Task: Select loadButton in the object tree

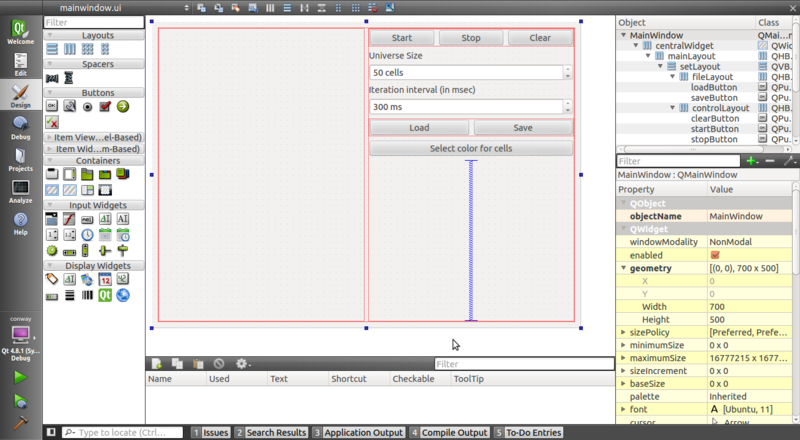Action: click(714, 87)
